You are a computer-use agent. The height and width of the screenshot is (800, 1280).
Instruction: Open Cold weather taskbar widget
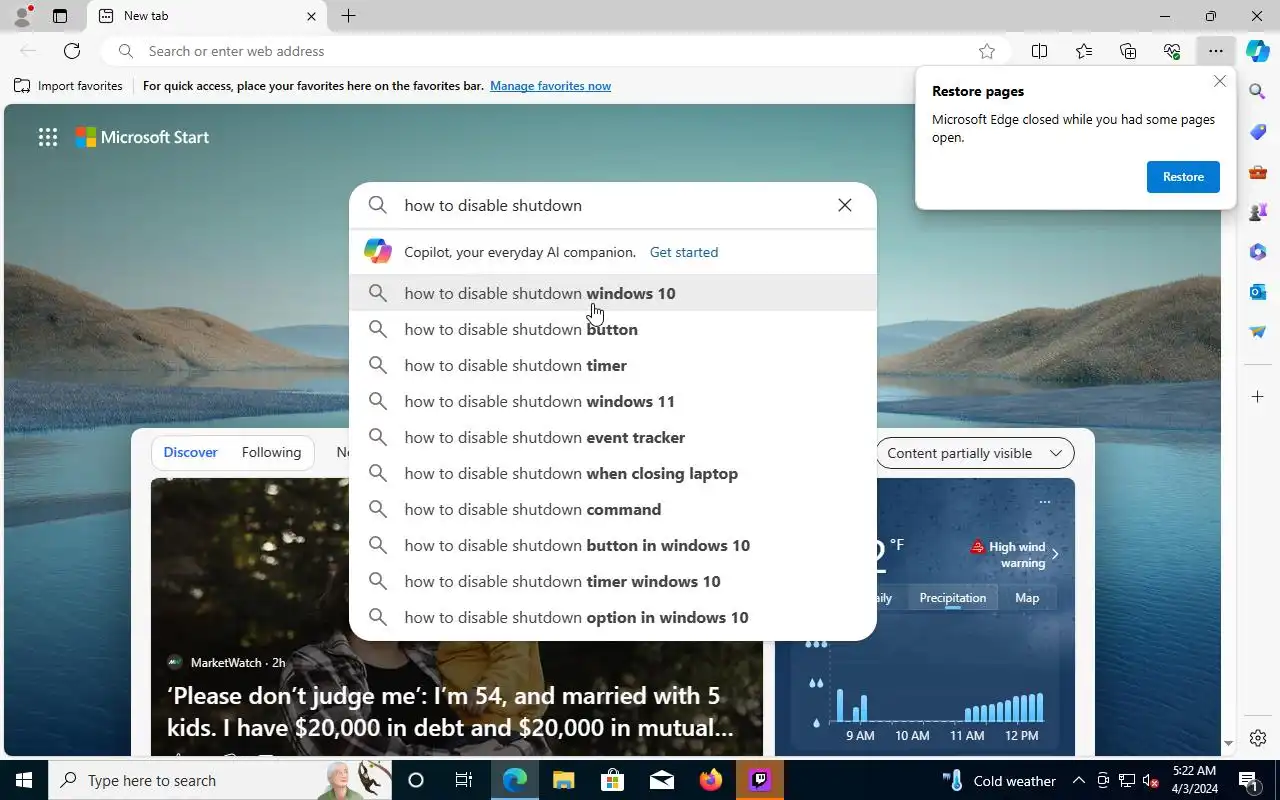pos(999,780)
